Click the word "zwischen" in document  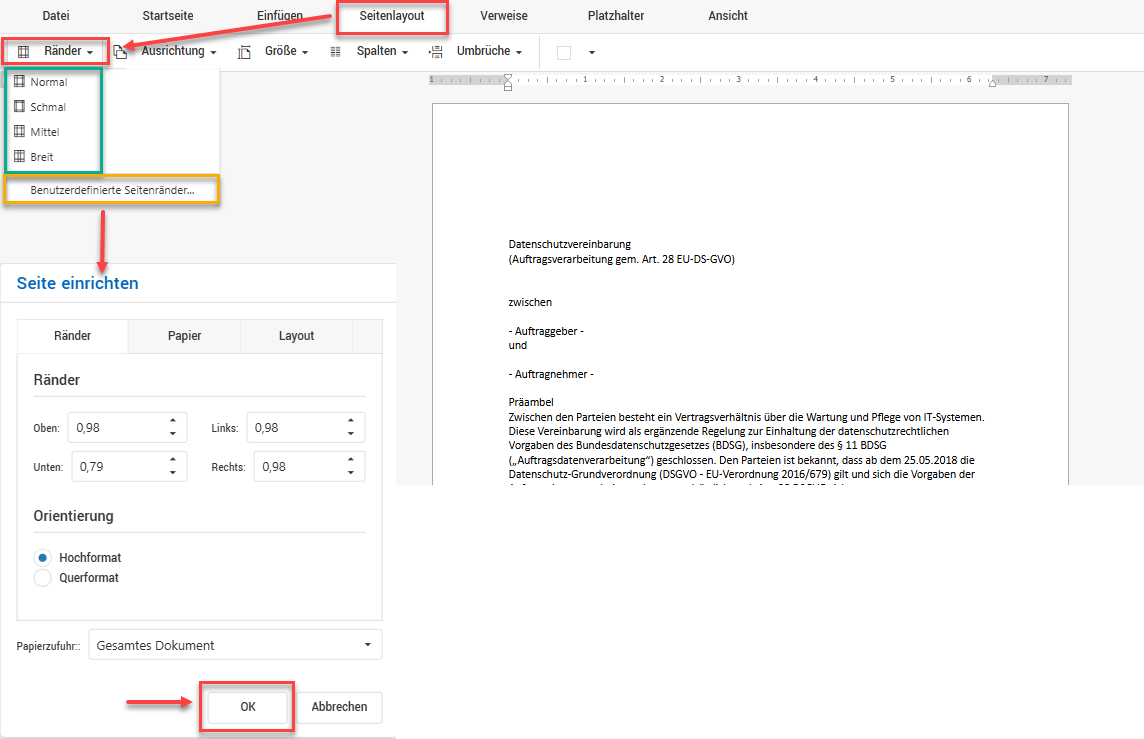pos(530,302)
